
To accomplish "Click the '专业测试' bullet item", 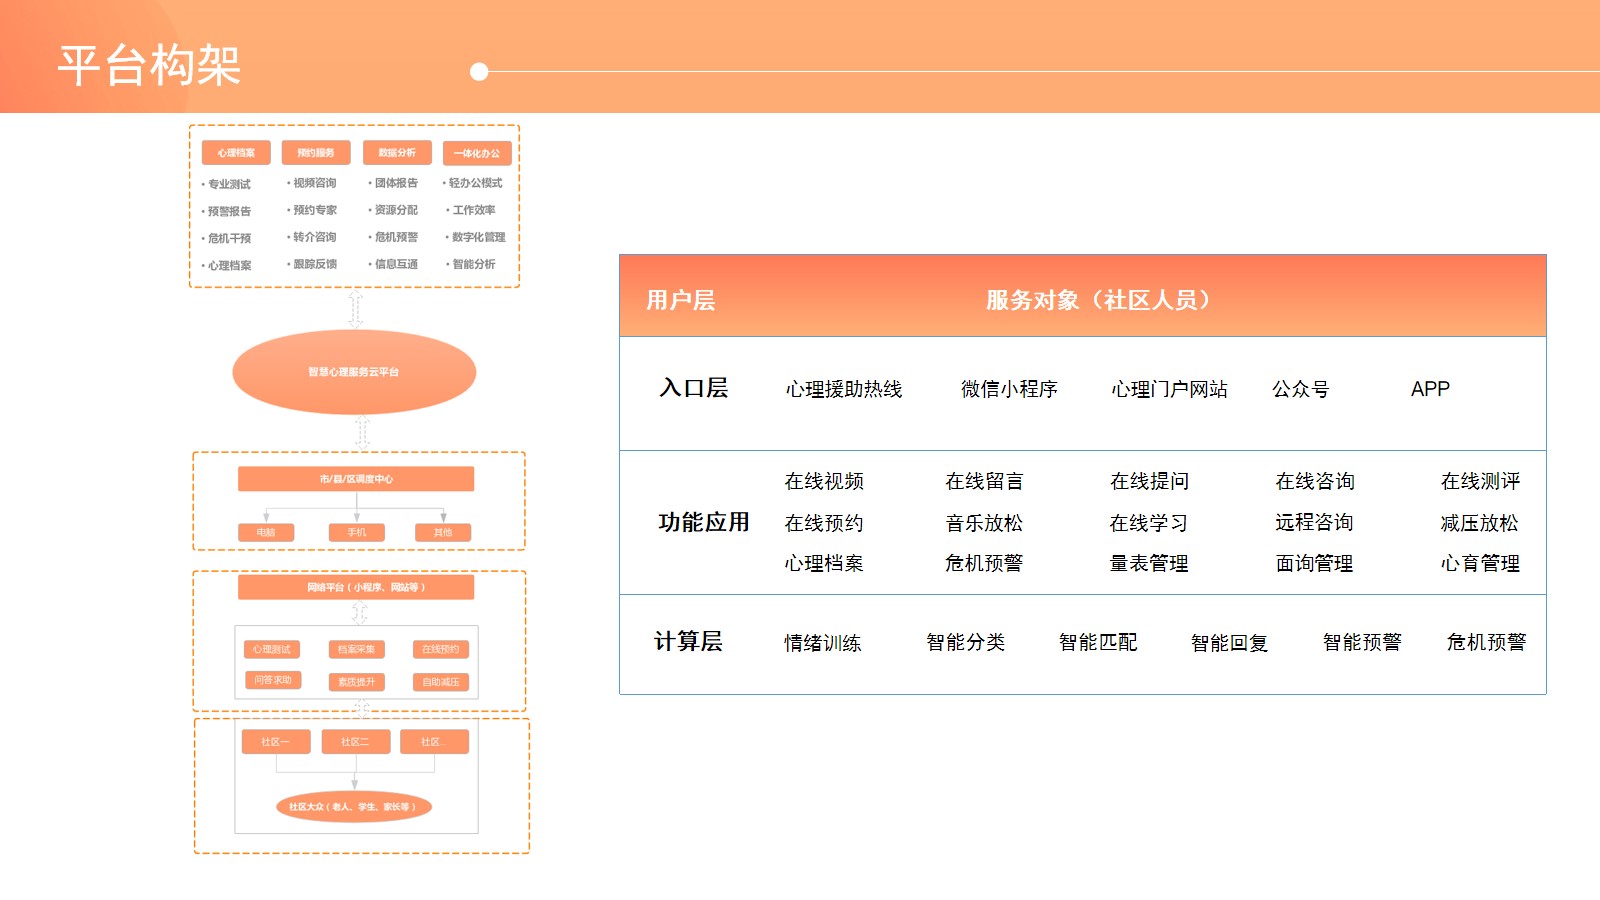I will click(x=229, y=184).
